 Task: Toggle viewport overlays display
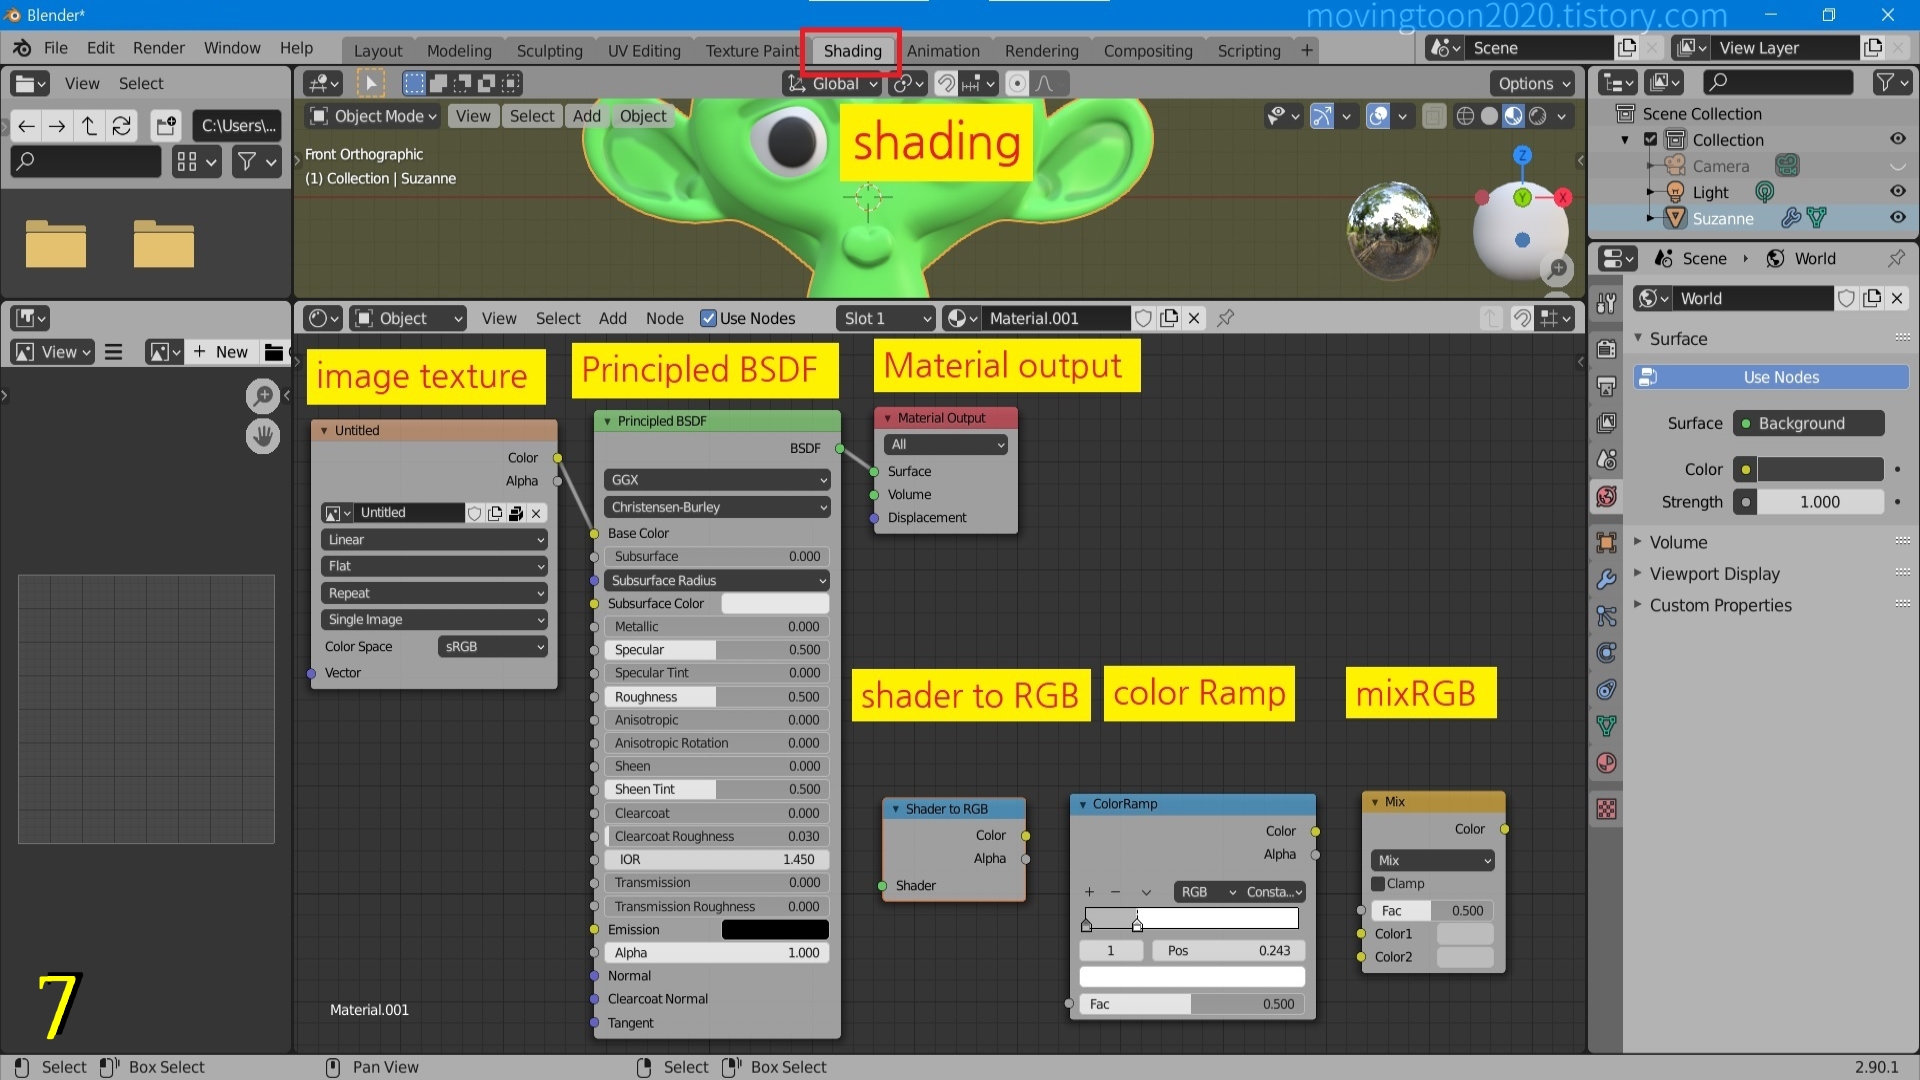[x=1378, y=116]
